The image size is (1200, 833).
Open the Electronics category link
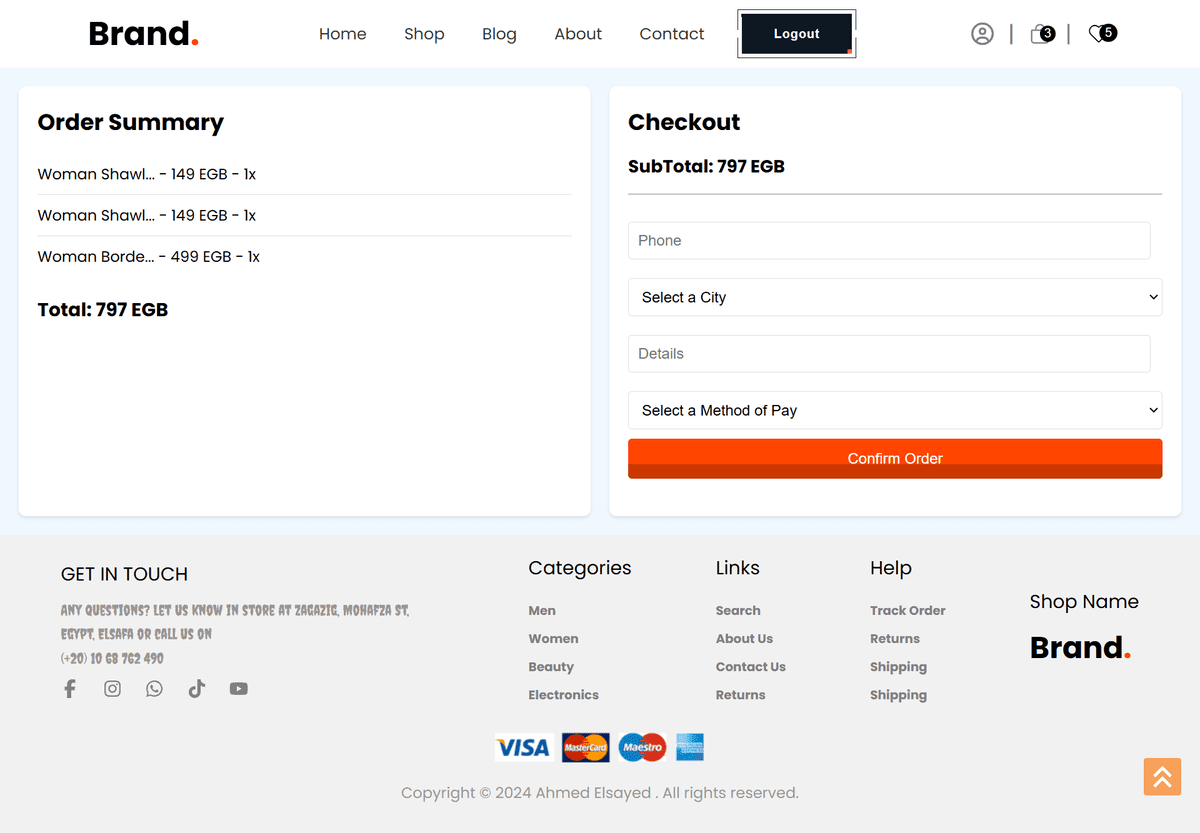pos(563,694)
